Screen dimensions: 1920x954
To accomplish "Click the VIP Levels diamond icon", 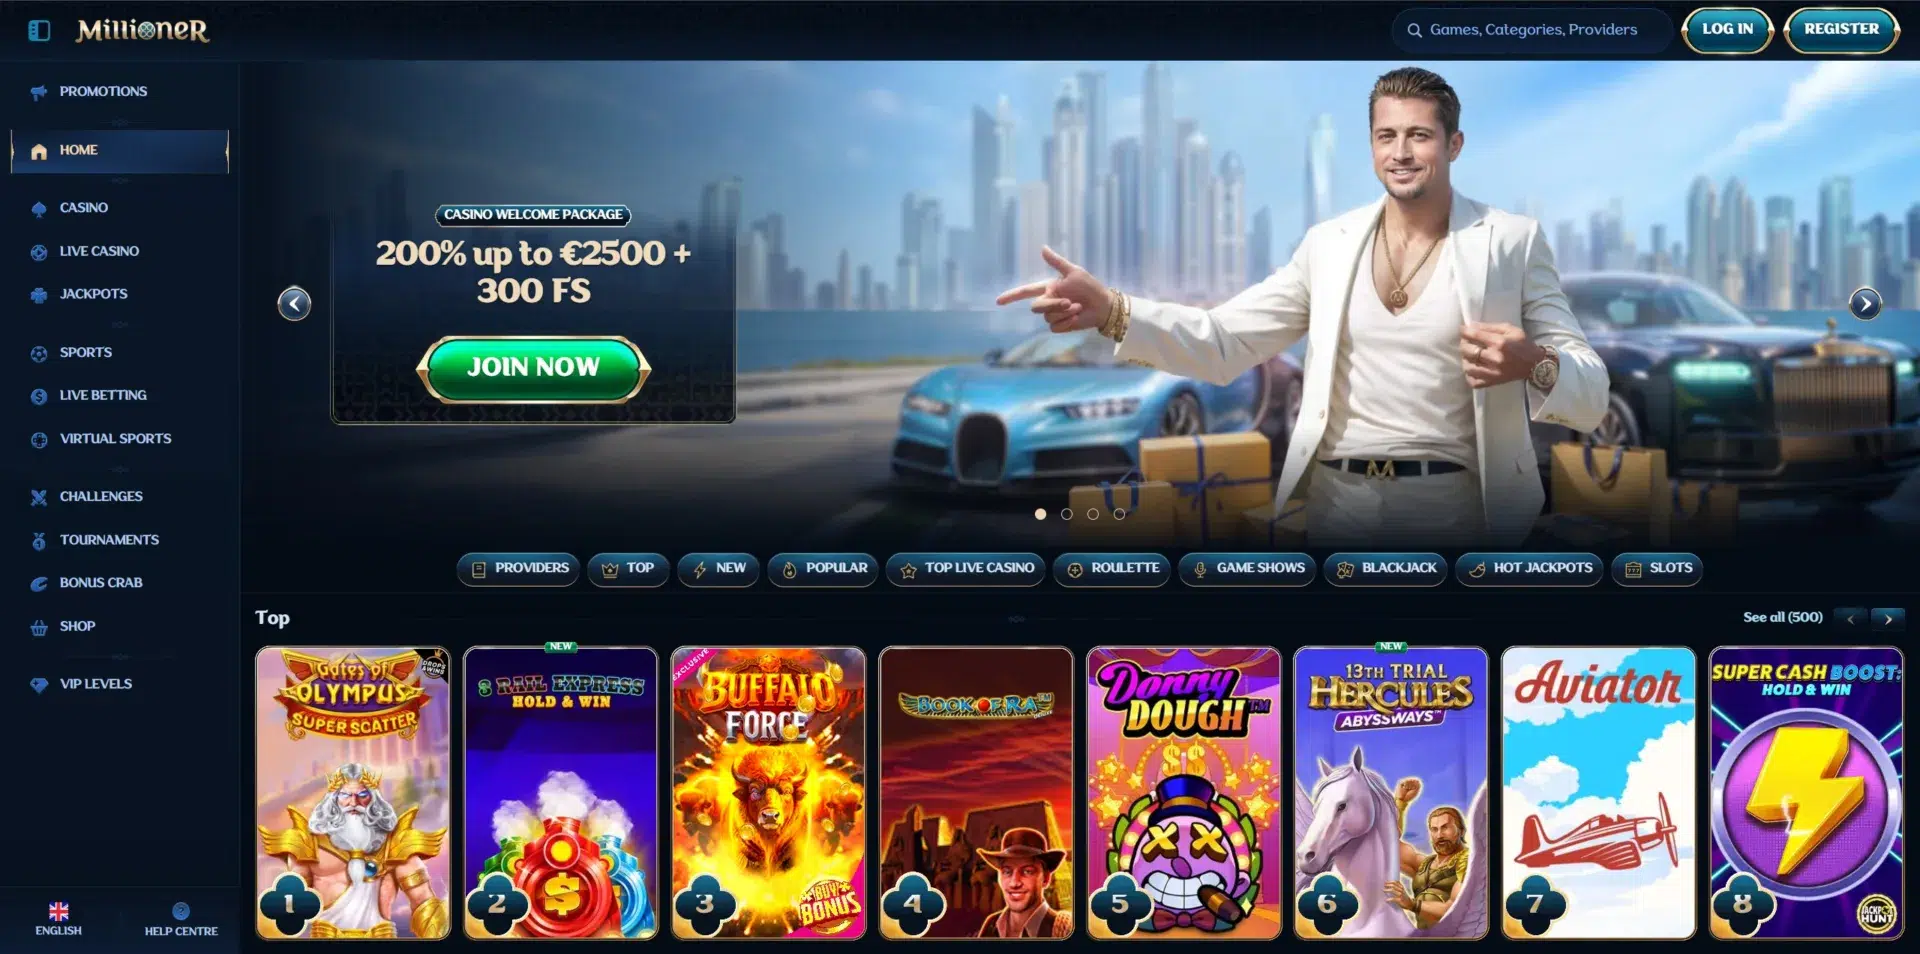I will tap(39, 685).
